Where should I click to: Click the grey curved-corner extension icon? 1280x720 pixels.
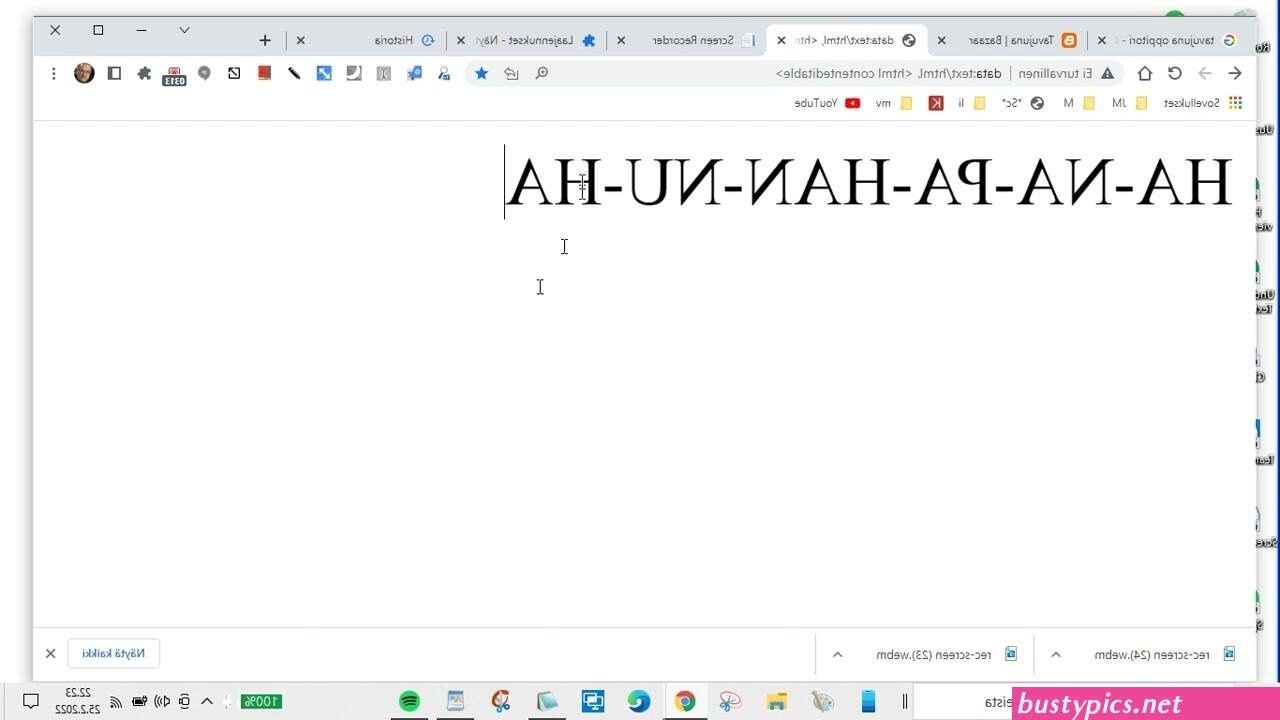[x=354, y=73]
